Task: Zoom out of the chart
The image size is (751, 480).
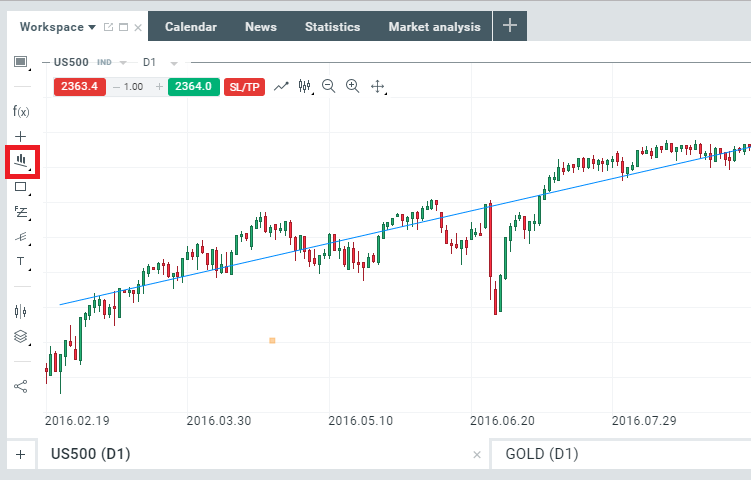Action: pyautogui.click(x=328, y=87)
